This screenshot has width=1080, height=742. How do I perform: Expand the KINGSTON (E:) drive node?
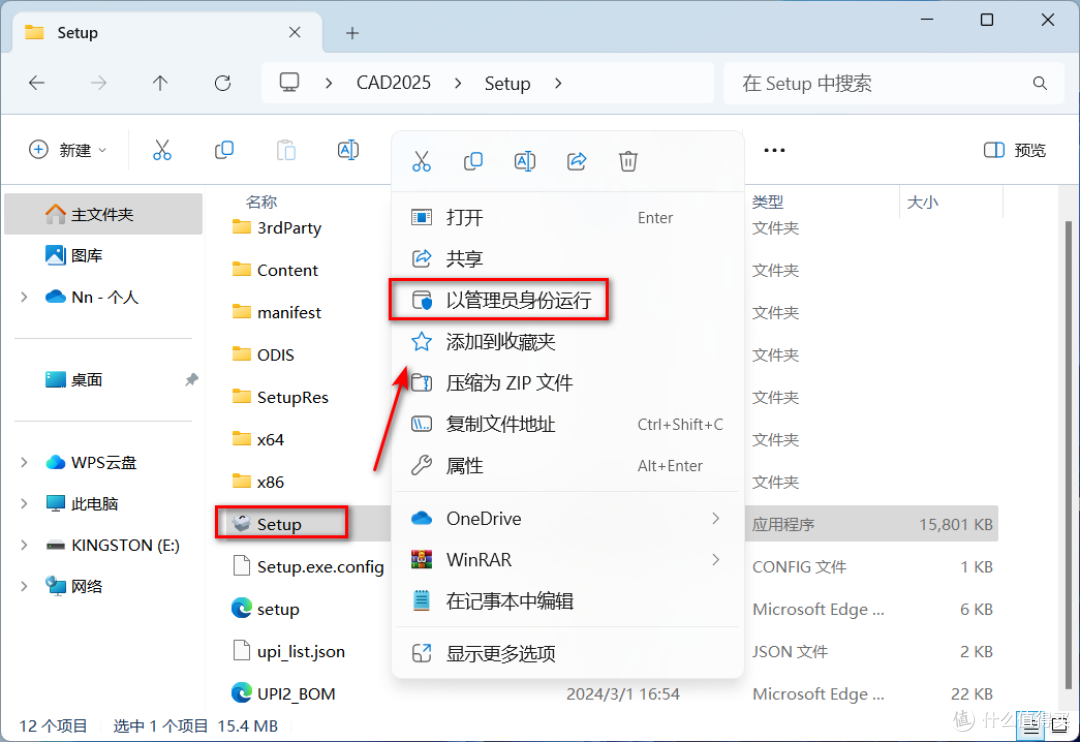[24, 545]
